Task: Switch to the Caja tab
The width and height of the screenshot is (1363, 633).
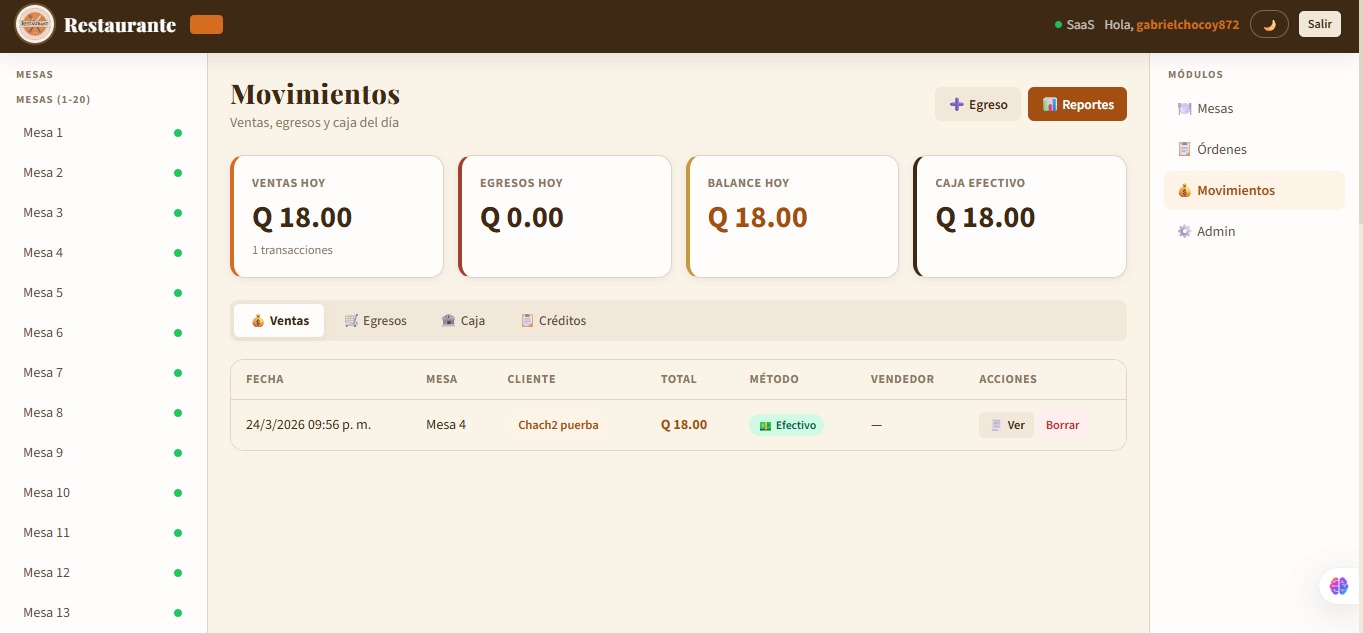Action: pyautogui.click(x=463, y=321)
